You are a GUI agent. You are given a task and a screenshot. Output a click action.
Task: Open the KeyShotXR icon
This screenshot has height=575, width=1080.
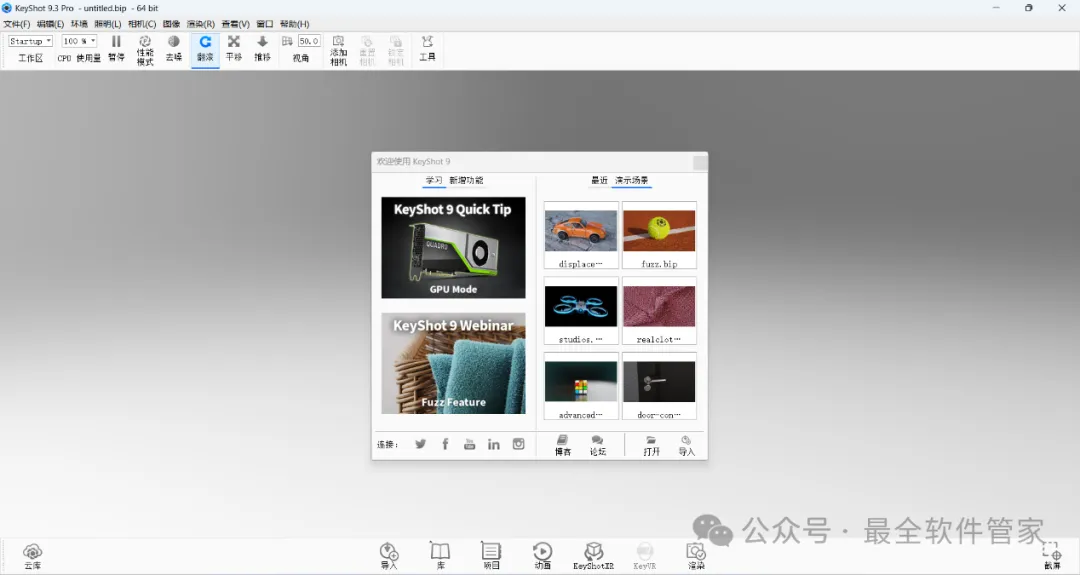point(594,556)
